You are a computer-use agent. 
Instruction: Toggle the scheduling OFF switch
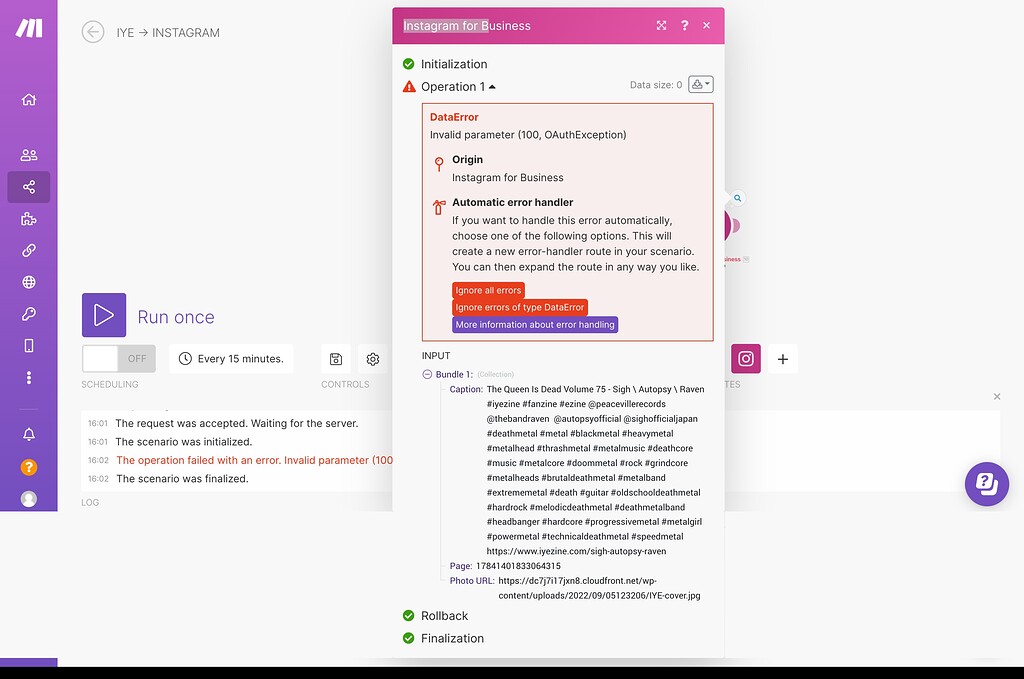click(x=119, y=358)
